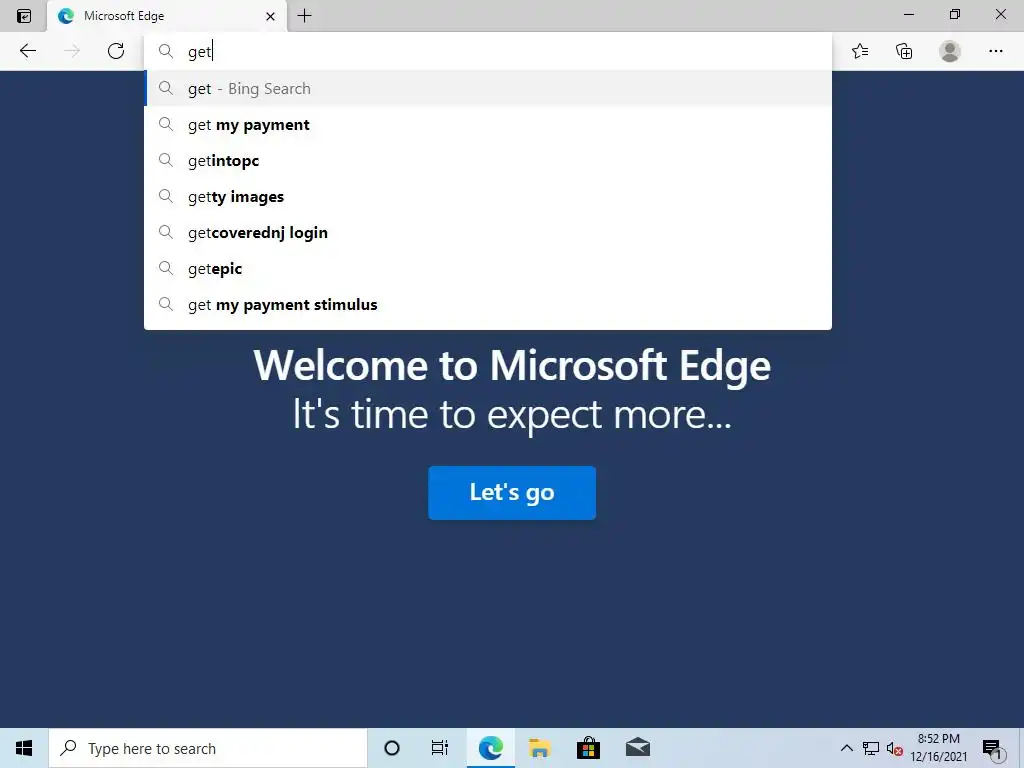Viewport: 1024px width, 768px height.
Task: Open Microsoft Store from the taskbar
Action: coord(588,748)
